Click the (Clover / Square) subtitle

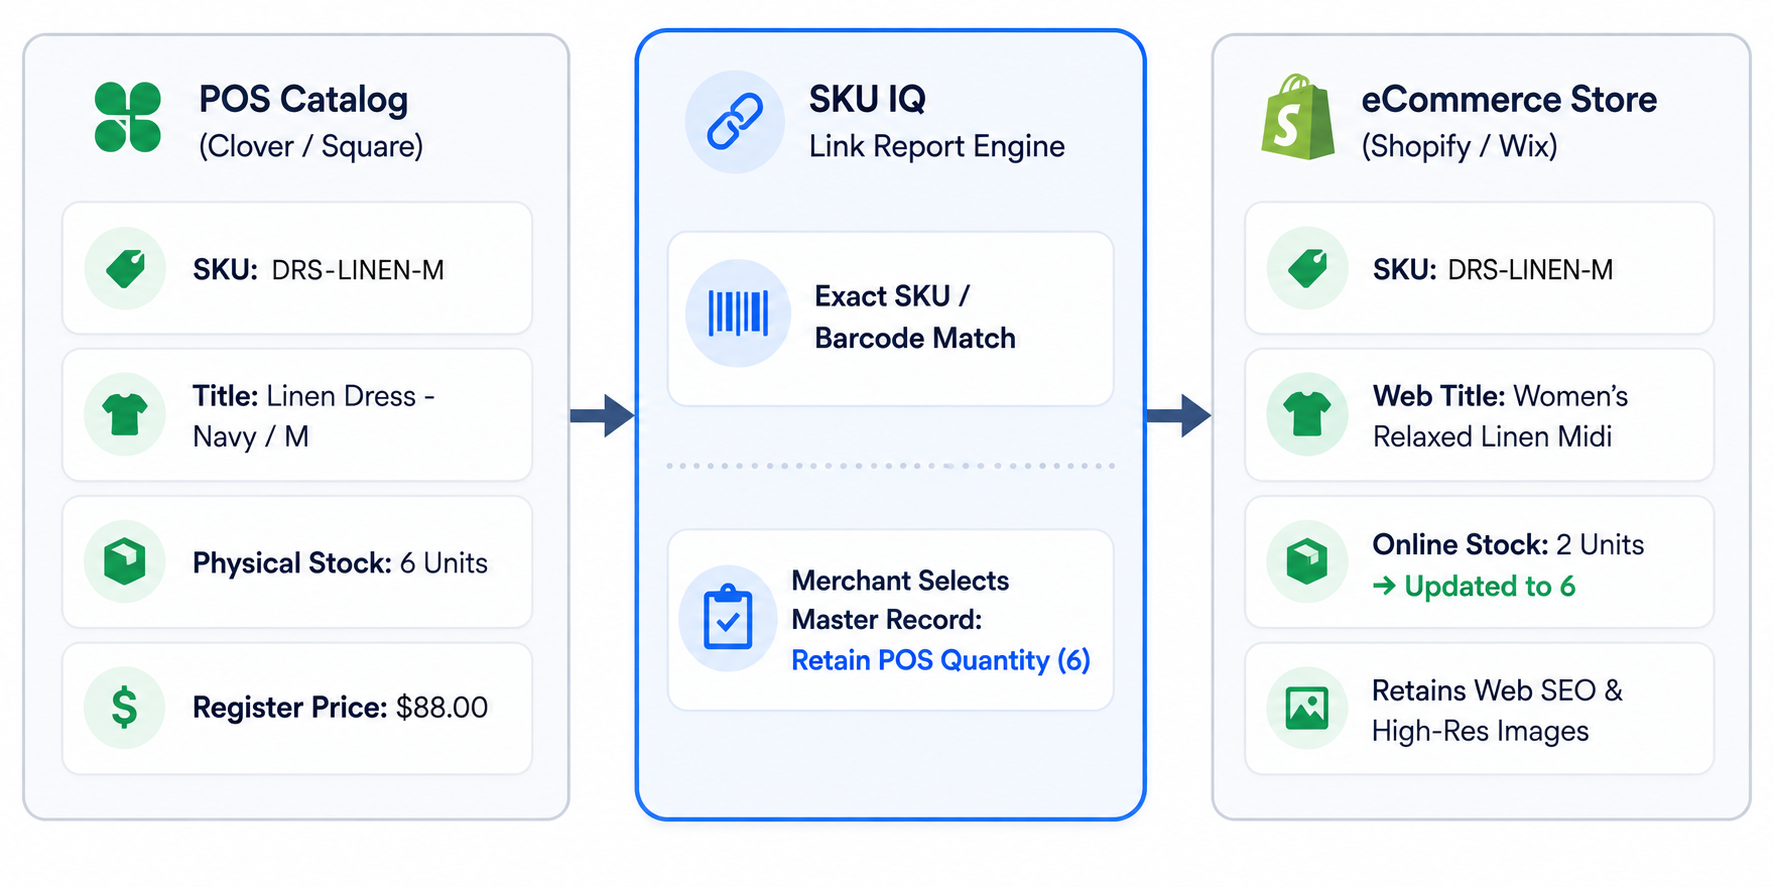coord(311,146)
